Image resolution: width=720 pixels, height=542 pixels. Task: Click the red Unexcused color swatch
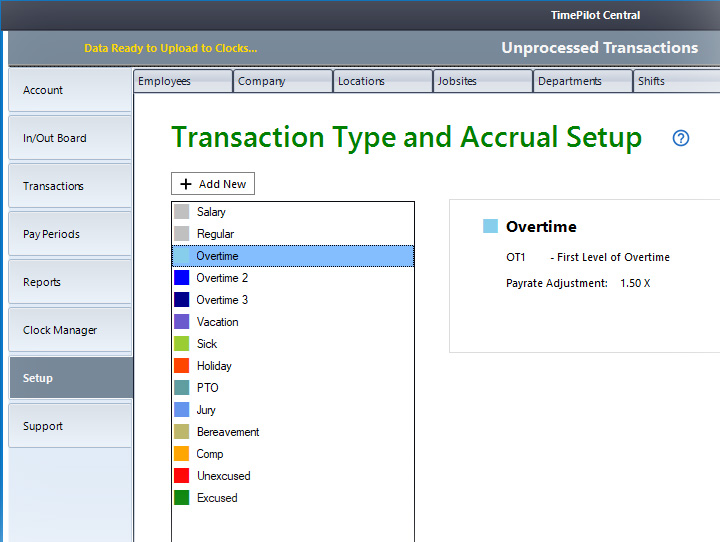(181, 476)
